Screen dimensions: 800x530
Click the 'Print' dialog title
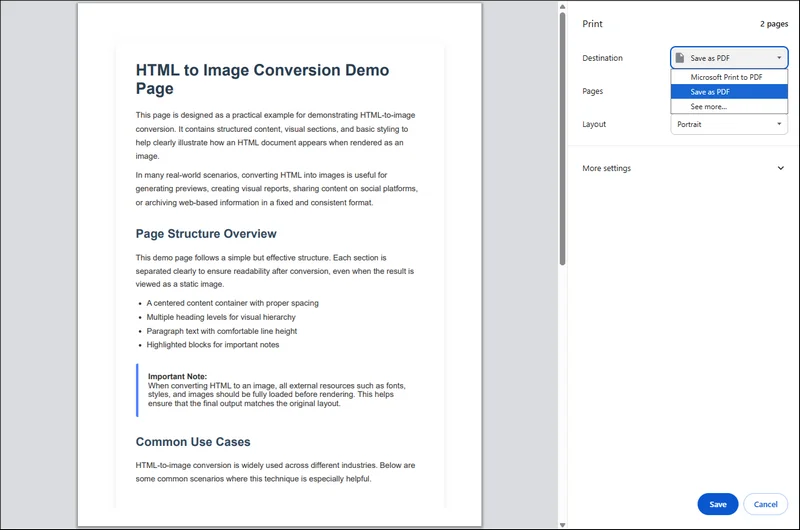click(x=592, y=24)
